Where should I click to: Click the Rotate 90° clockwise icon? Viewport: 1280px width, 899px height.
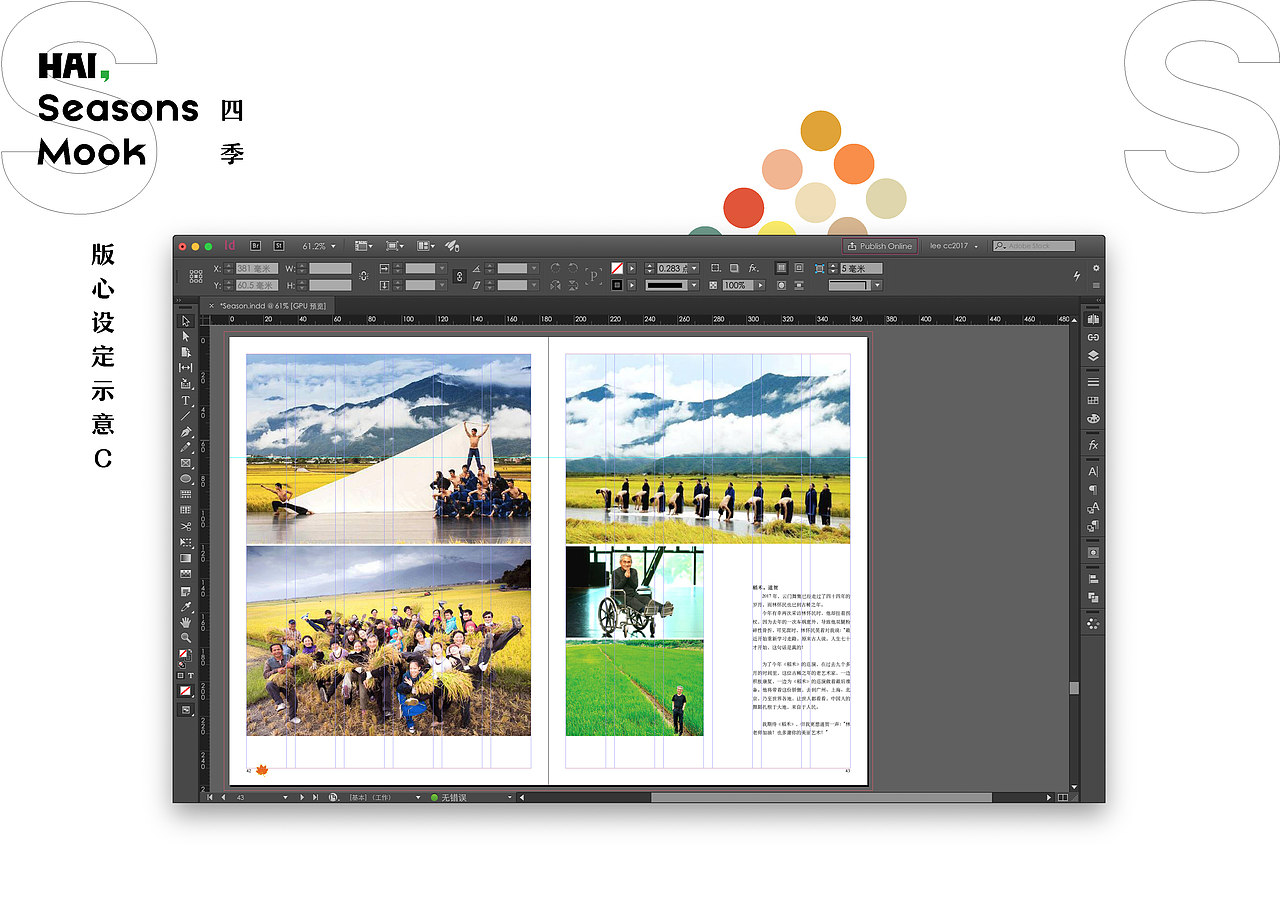(x=555, y=268)
